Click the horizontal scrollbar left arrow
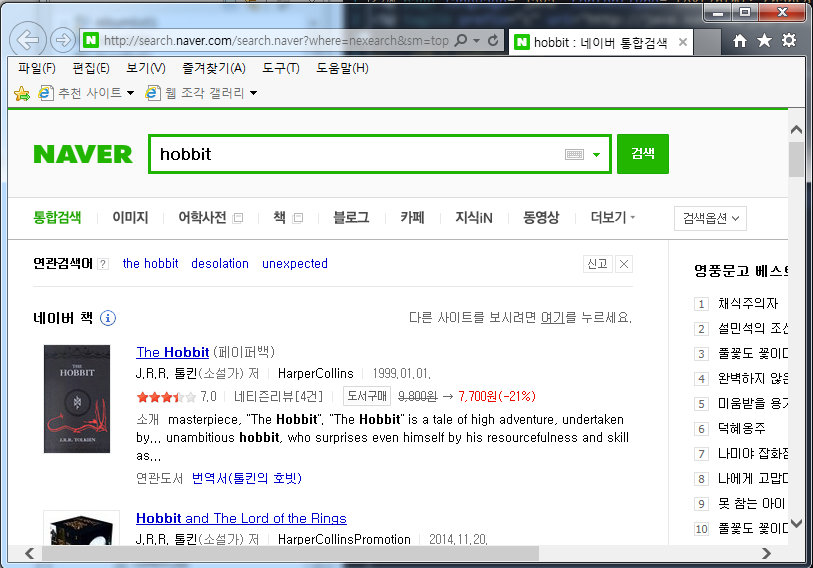This screenshot has height=568, width=813. [x=30, y=553]
